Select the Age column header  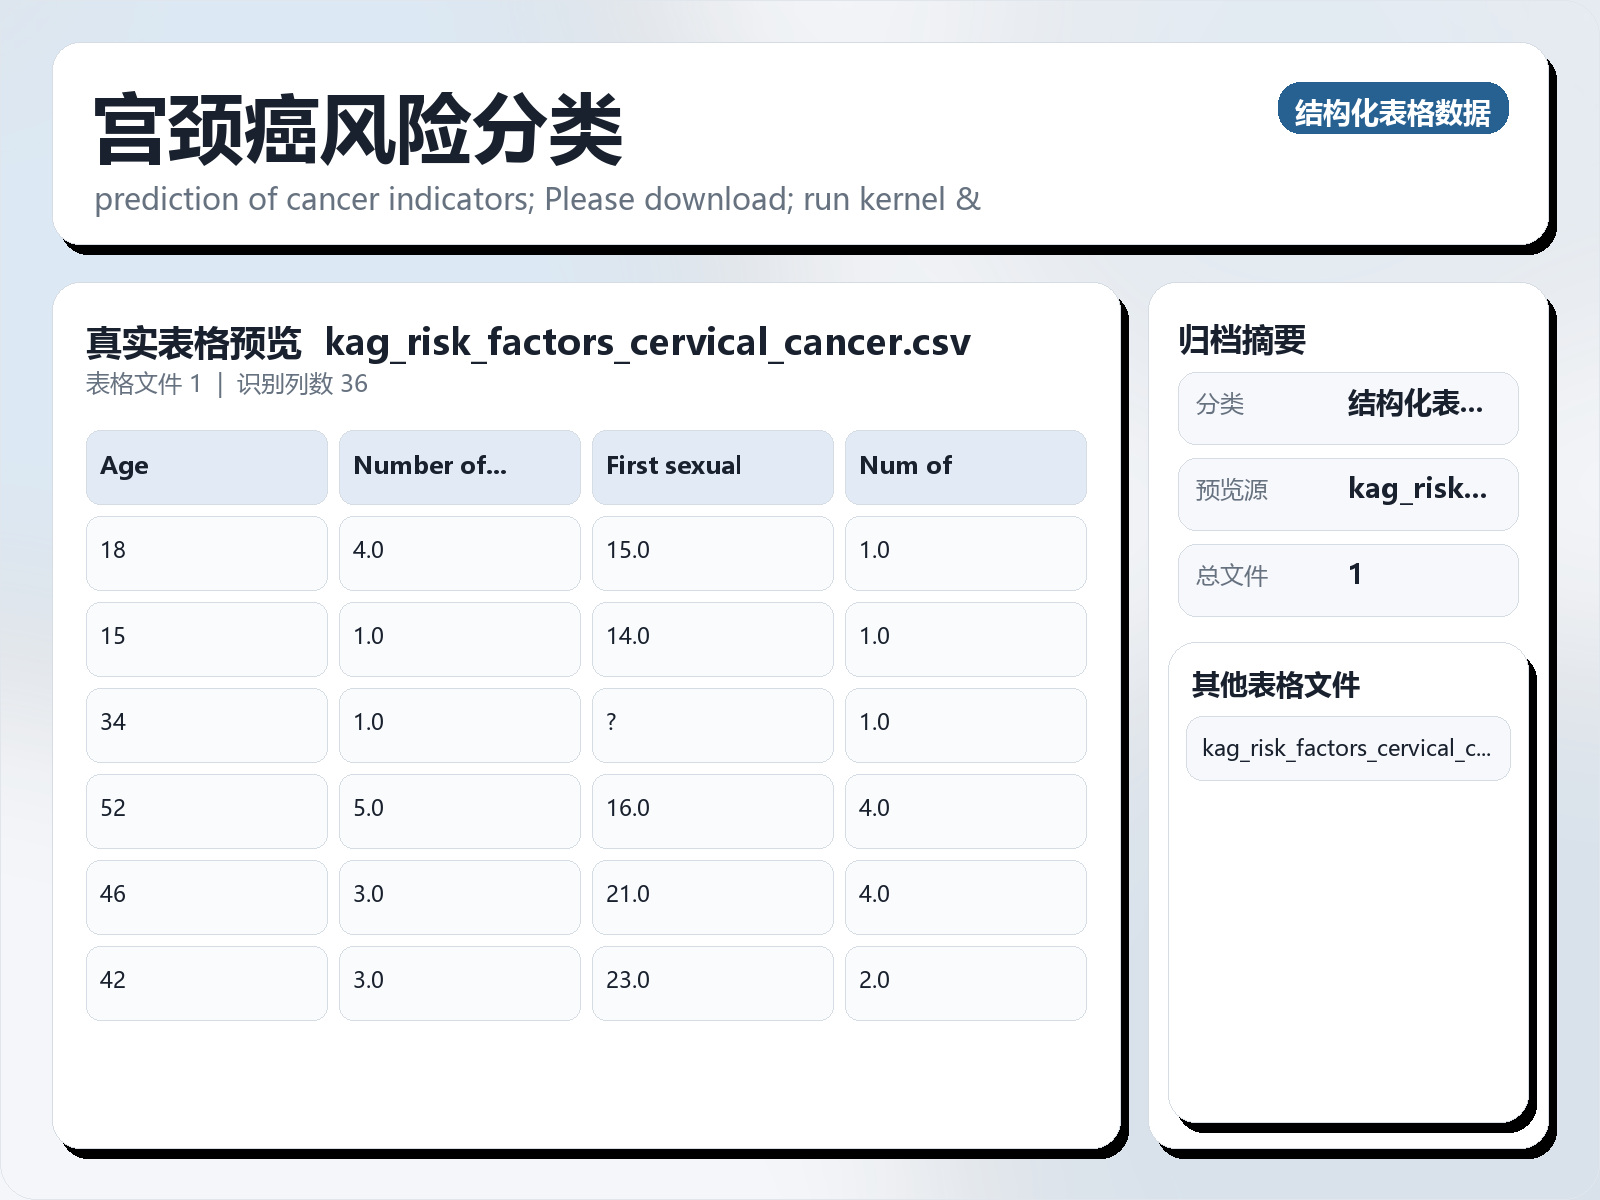(x=206, y=467)
